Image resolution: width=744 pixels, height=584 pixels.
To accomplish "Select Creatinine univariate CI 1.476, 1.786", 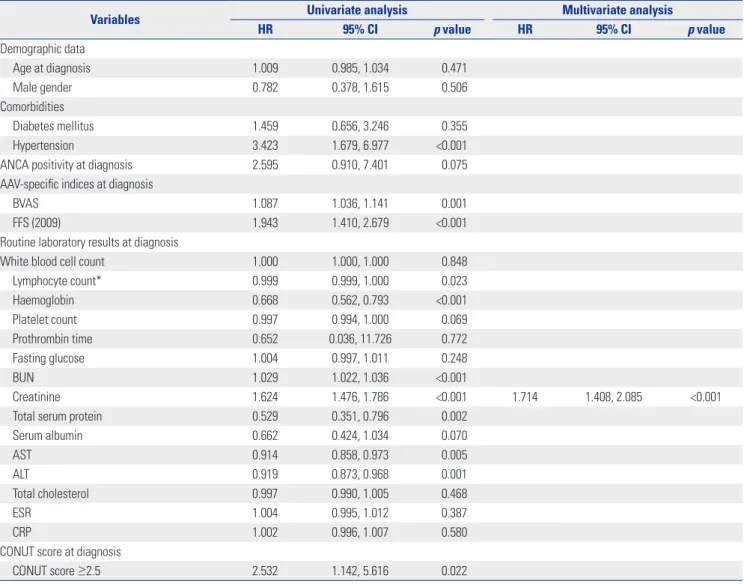I will [x=360, y=397].
